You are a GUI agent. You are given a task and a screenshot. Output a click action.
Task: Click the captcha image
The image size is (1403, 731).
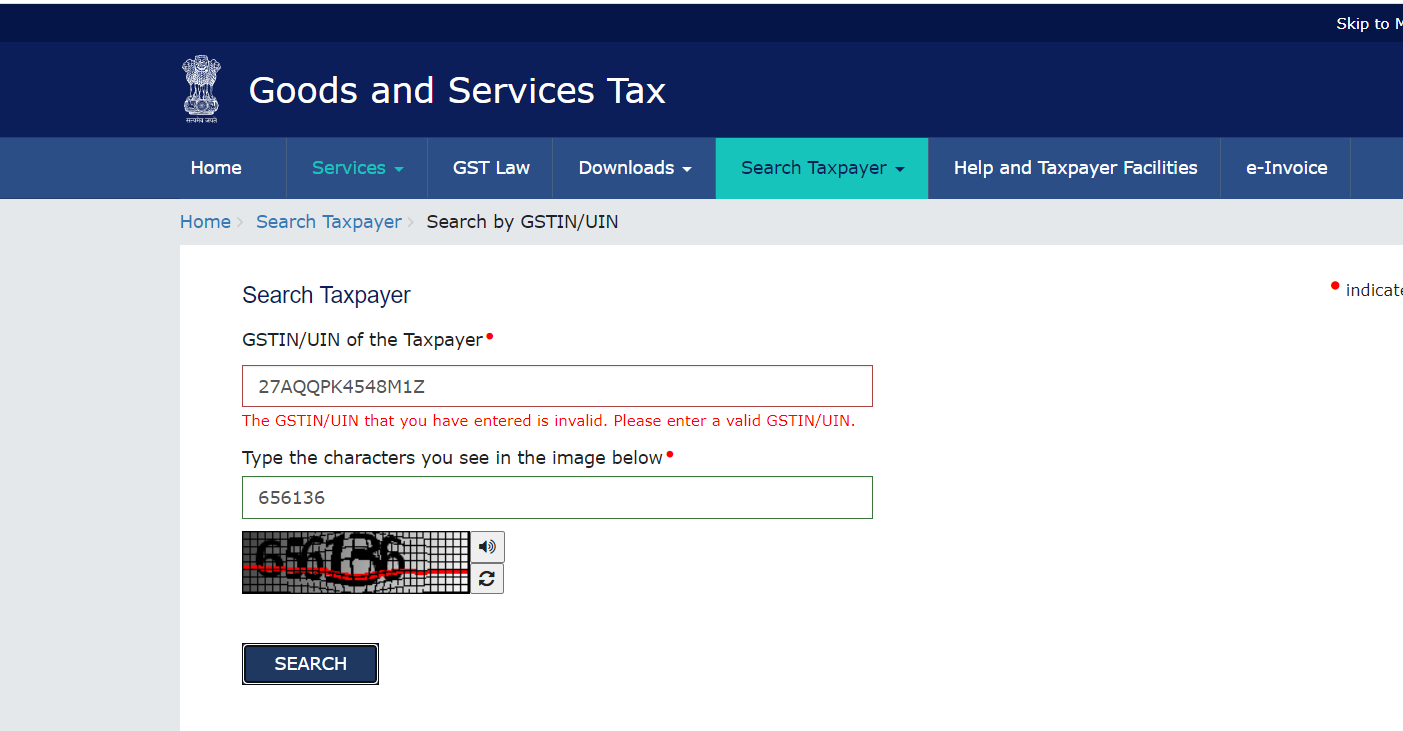coord(355,562)
